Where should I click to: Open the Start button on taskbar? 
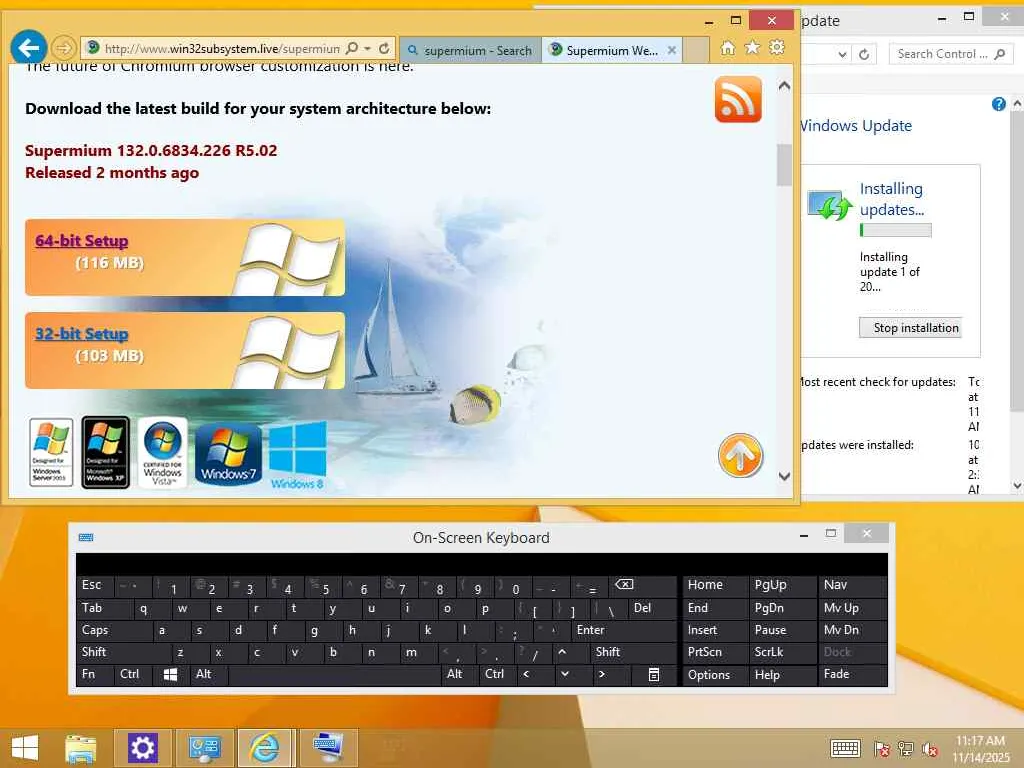pos(25,748)
